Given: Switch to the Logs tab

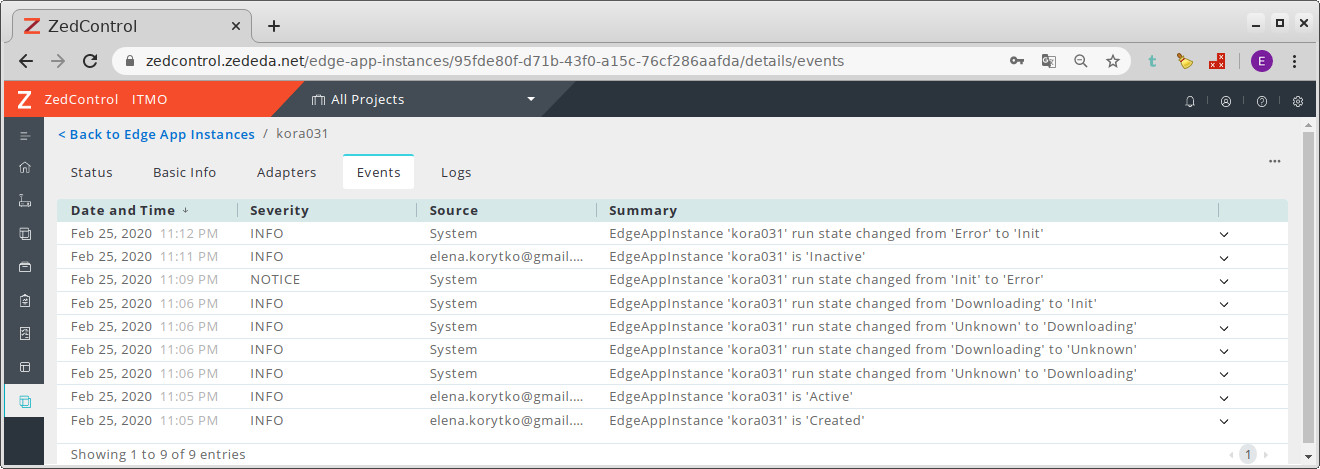Looking at the screenshot, I should (456, 172).
